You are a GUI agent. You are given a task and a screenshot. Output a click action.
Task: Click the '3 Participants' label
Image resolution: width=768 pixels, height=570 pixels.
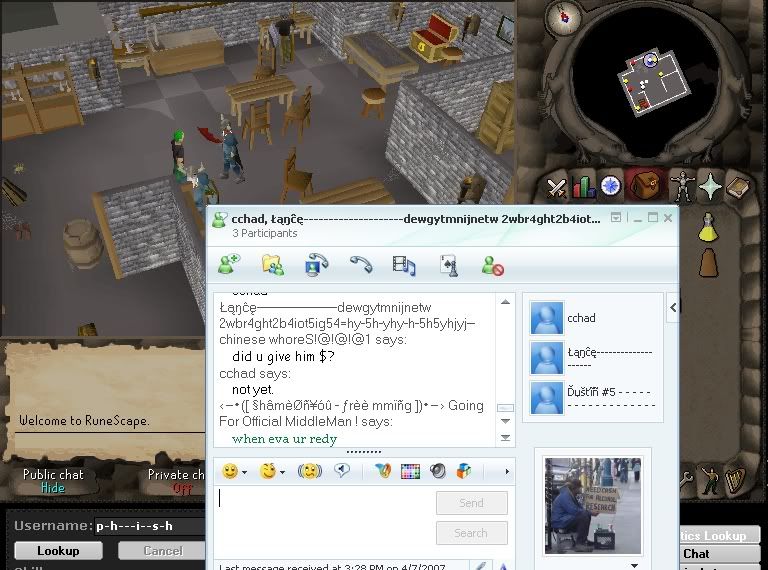coord(265,233)
